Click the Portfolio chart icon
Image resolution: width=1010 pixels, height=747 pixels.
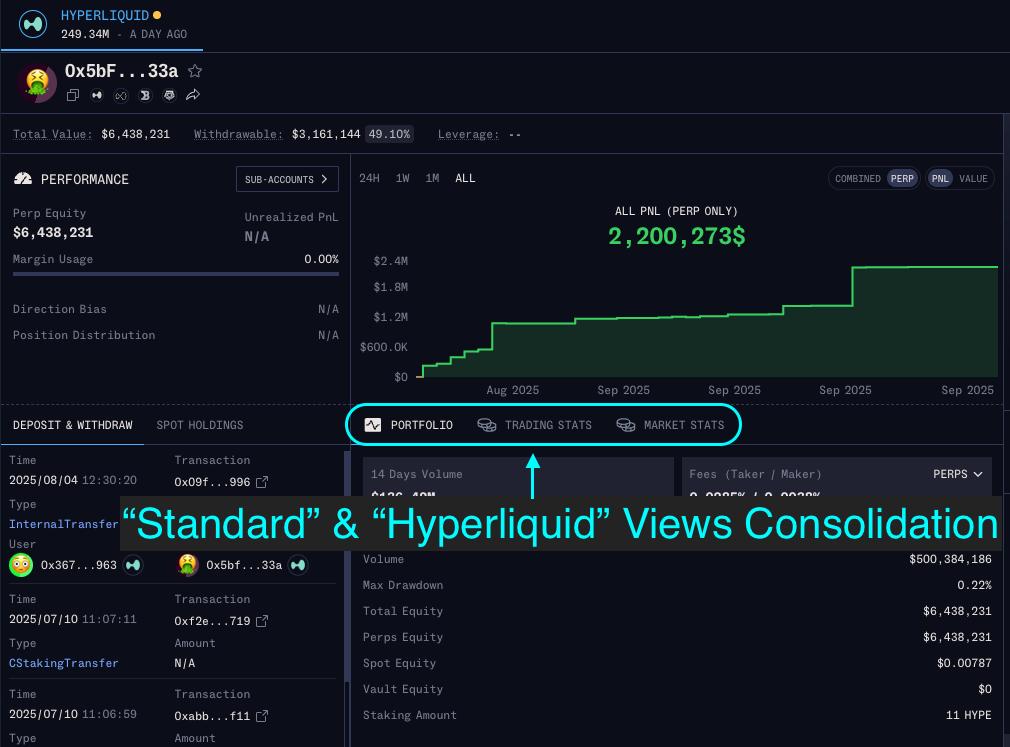point(373,425)
